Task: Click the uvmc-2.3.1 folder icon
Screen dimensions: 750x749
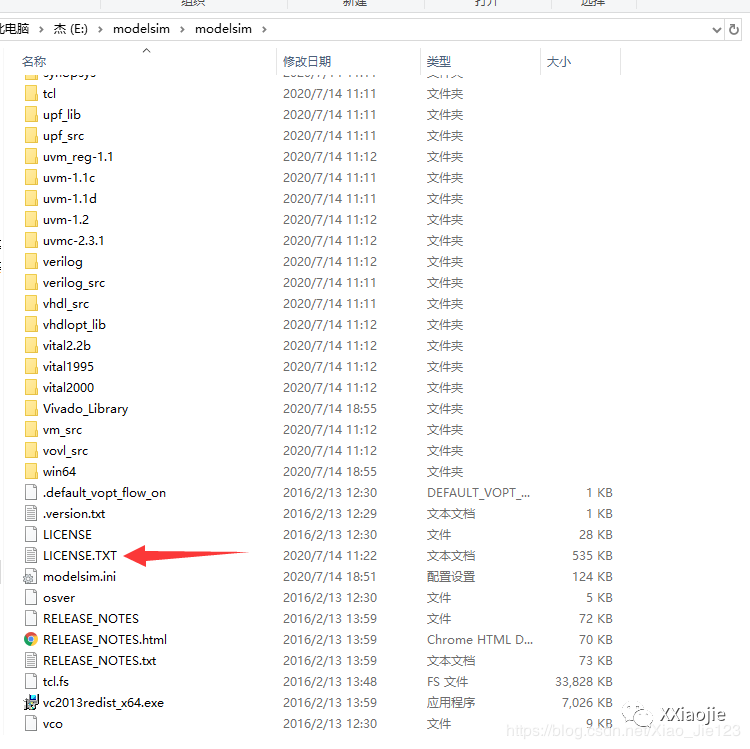Action: [x=31, y=241]
